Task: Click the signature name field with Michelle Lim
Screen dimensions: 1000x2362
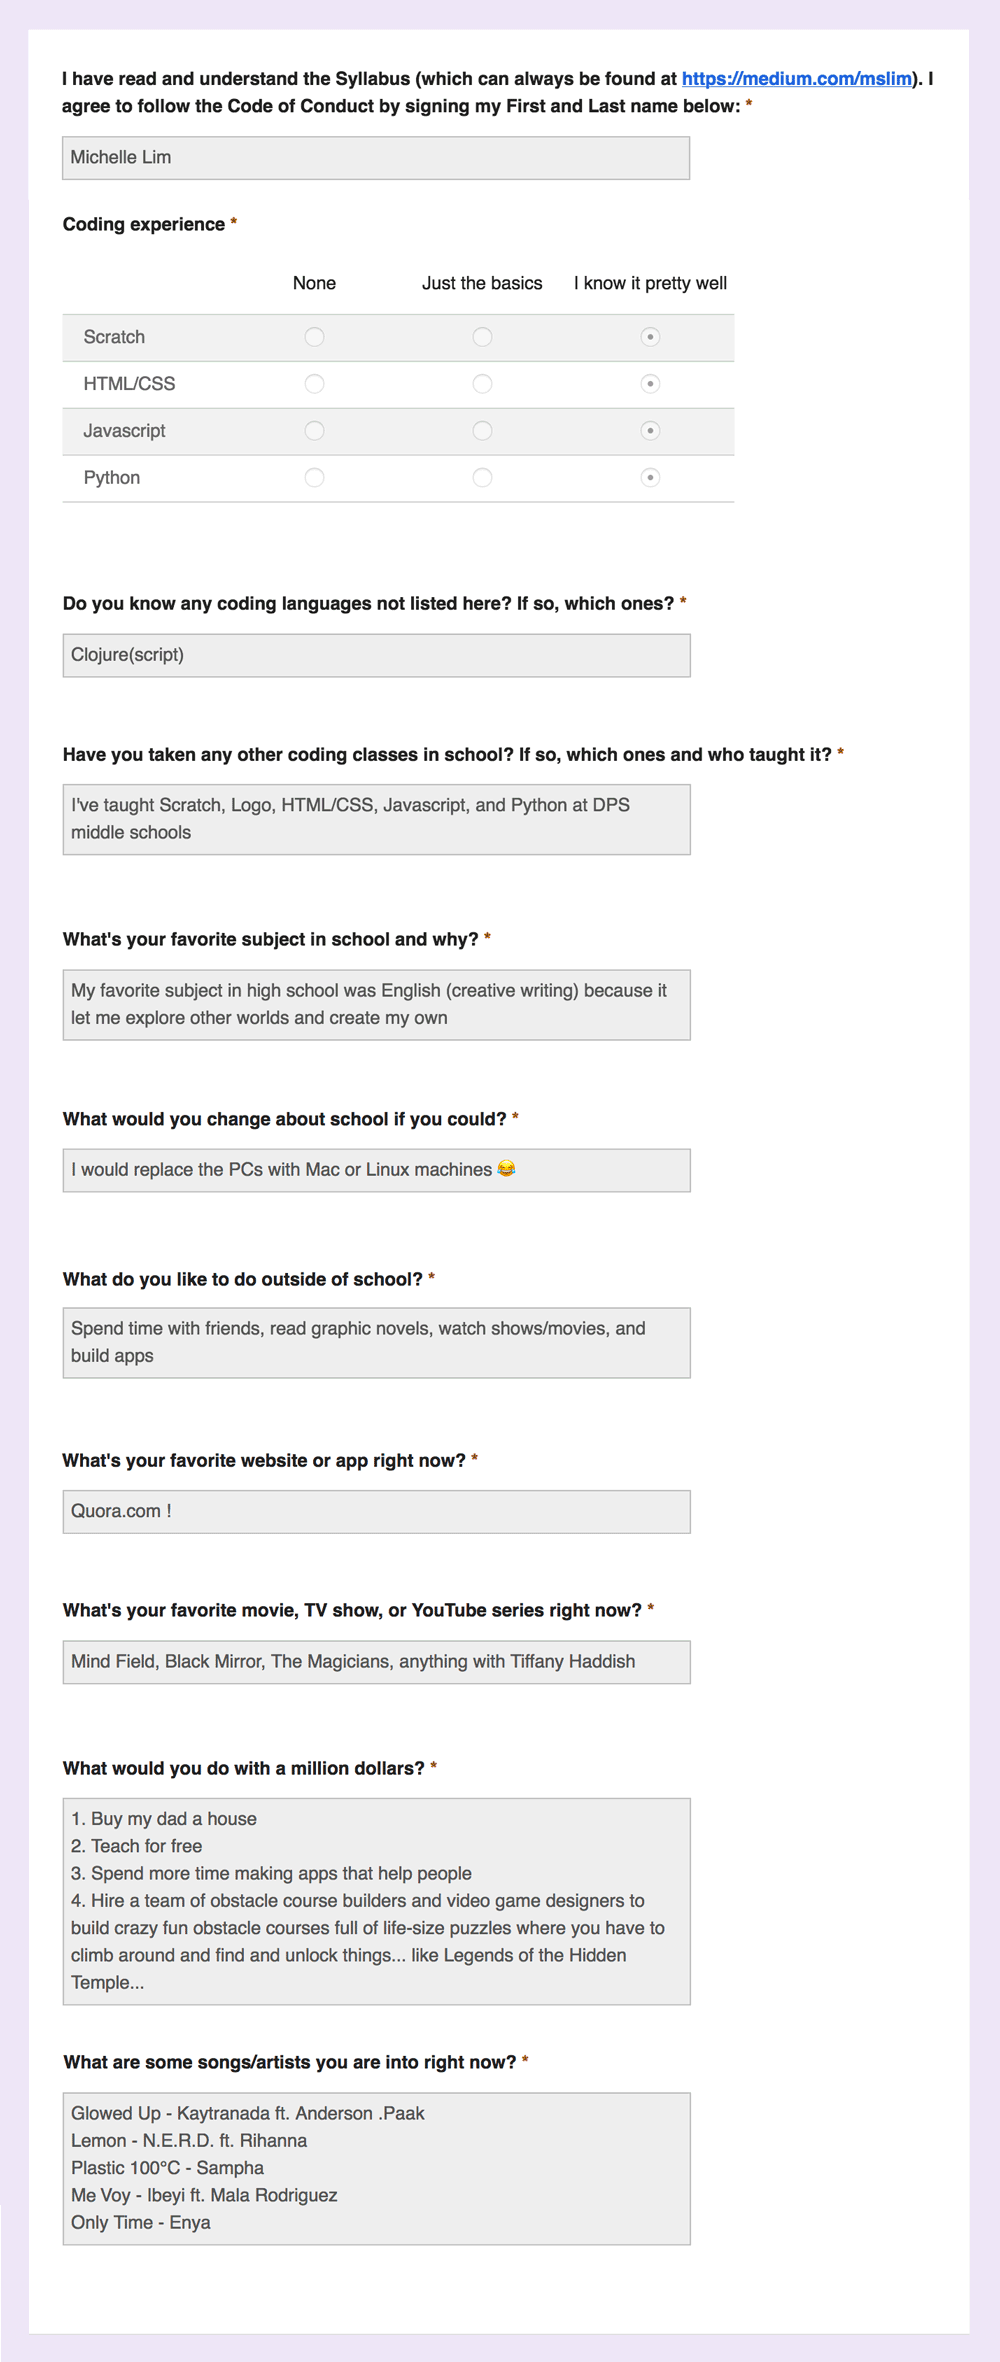Action: pos(376,158)
